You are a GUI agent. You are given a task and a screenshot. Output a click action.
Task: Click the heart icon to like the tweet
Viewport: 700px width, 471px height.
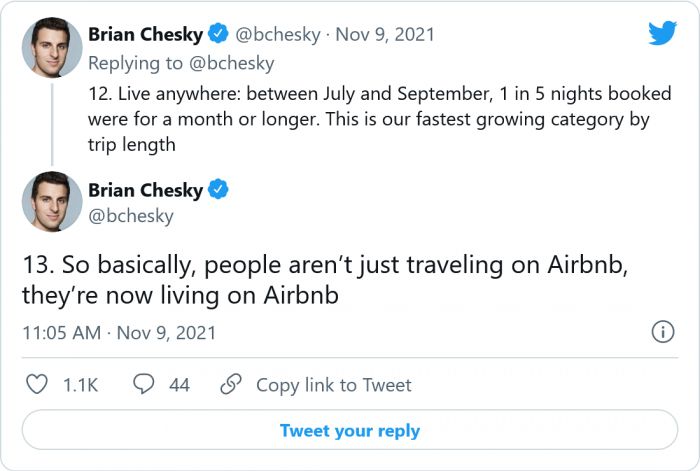37,385
